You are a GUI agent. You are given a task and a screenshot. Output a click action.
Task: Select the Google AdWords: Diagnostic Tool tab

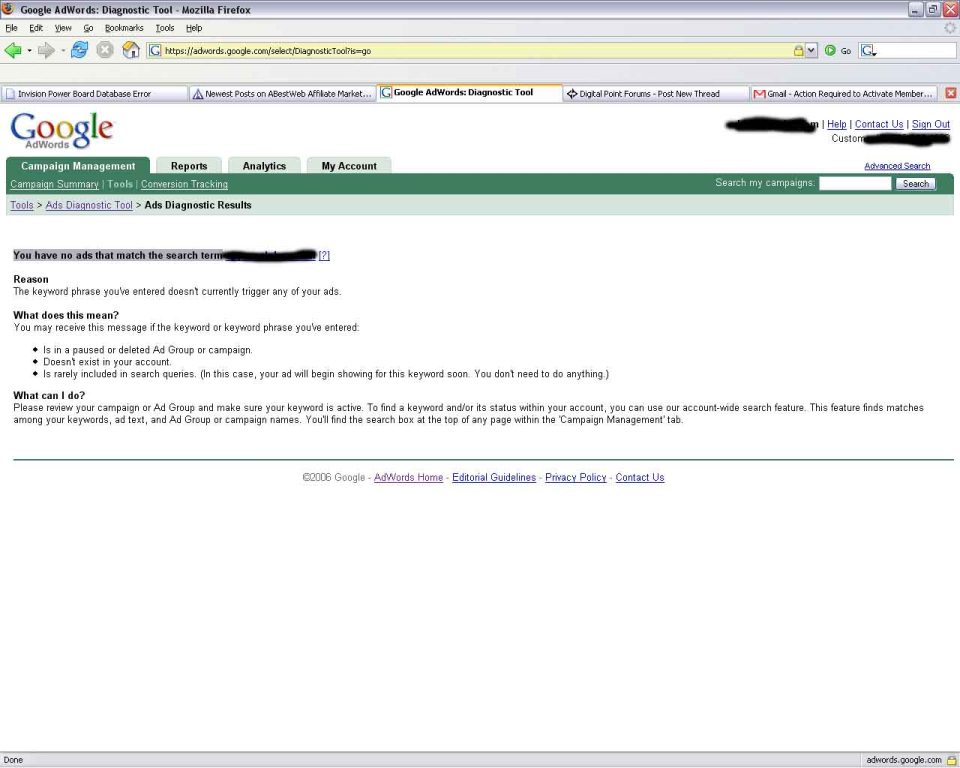point(469,92)
